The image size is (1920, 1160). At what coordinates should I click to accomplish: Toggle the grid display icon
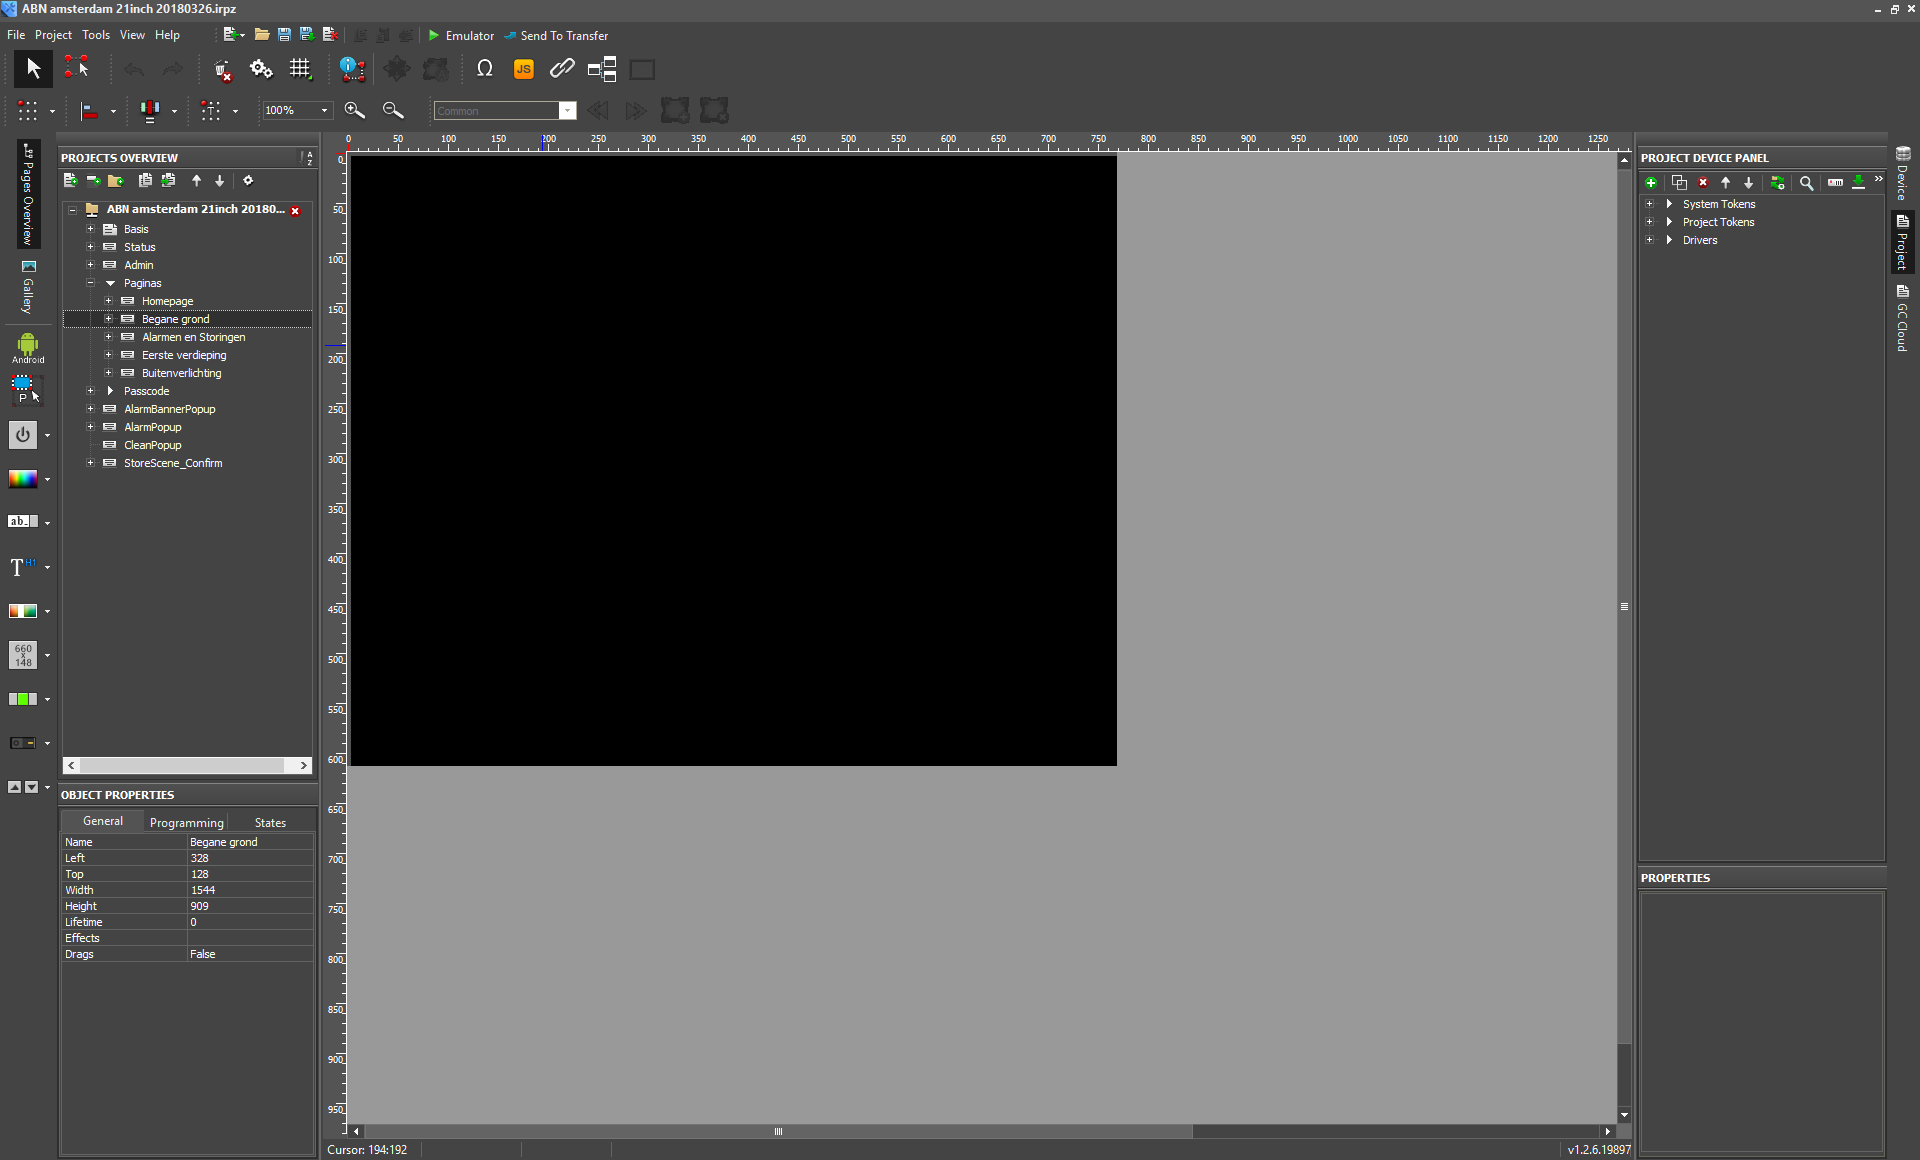point(300,69)
